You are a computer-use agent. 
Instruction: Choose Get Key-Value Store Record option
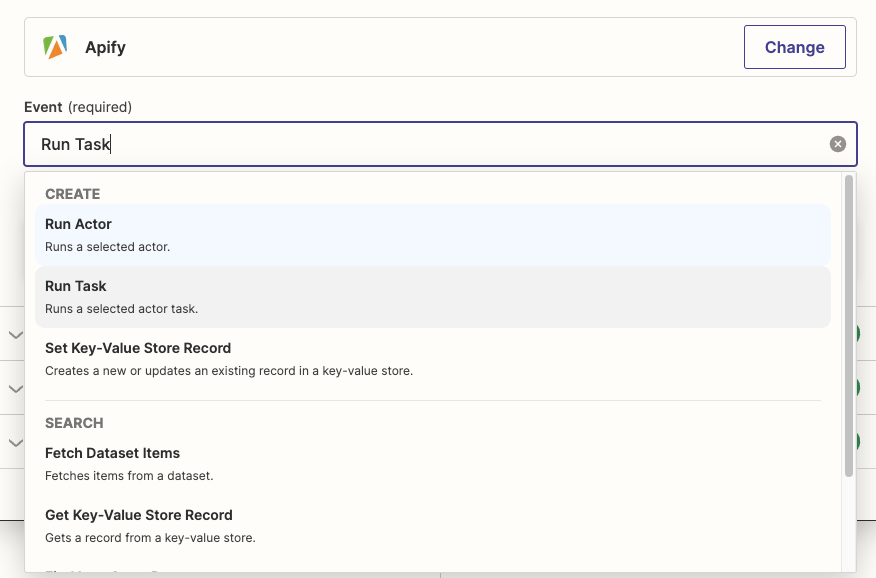click(433, 526)
